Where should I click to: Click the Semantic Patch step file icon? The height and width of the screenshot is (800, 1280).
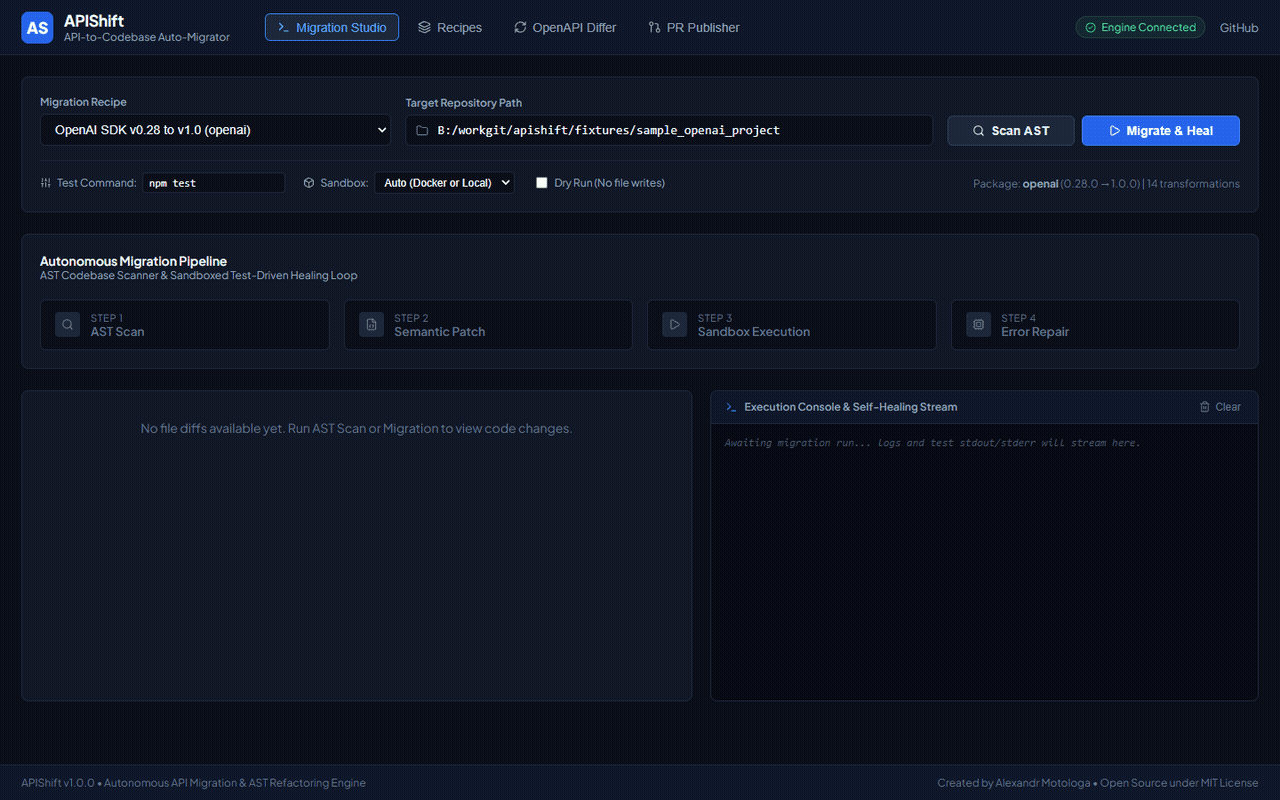pos(371,325)
